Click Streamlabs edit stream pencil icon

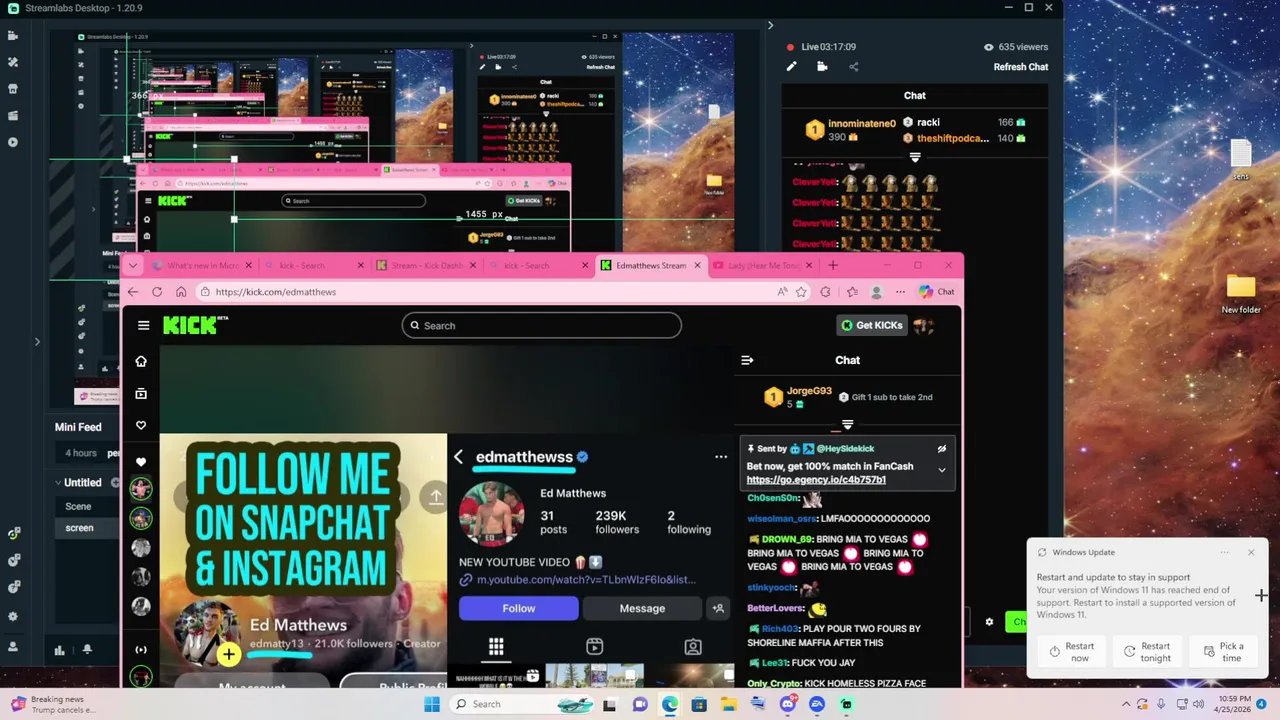pos(791,67)
